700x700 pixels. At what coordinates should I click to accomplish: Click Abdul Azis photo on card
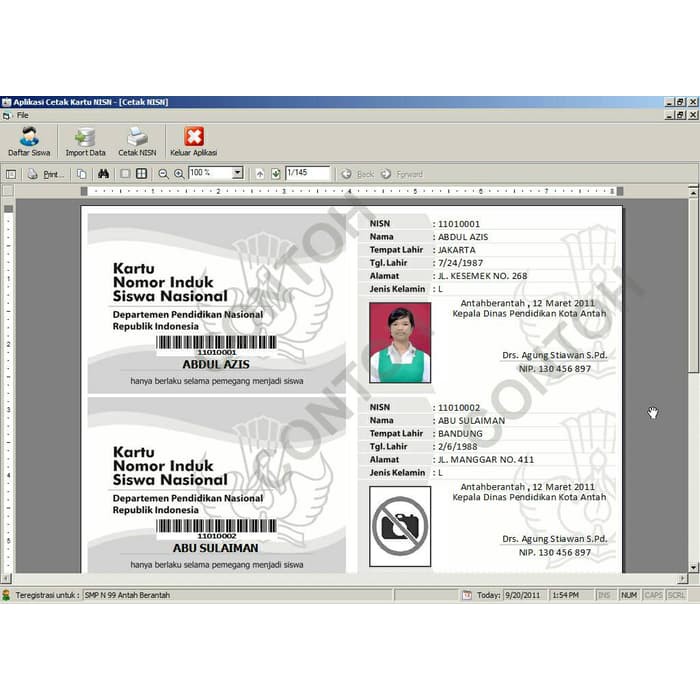pos(400,343)
